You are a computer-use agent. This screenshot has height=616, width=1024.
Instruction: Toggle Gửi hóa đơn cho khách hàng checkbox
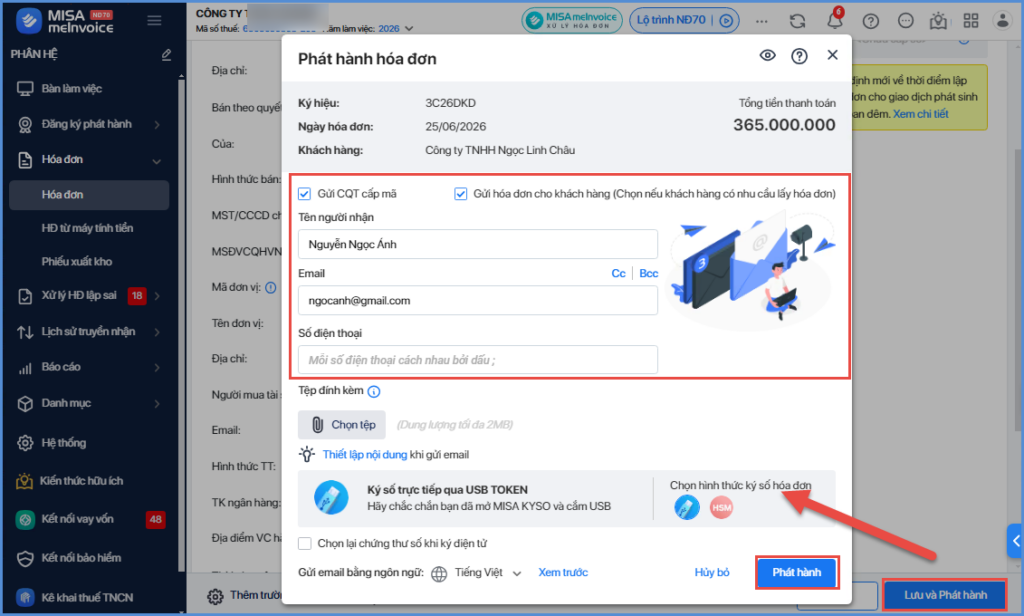click(460, 193)
